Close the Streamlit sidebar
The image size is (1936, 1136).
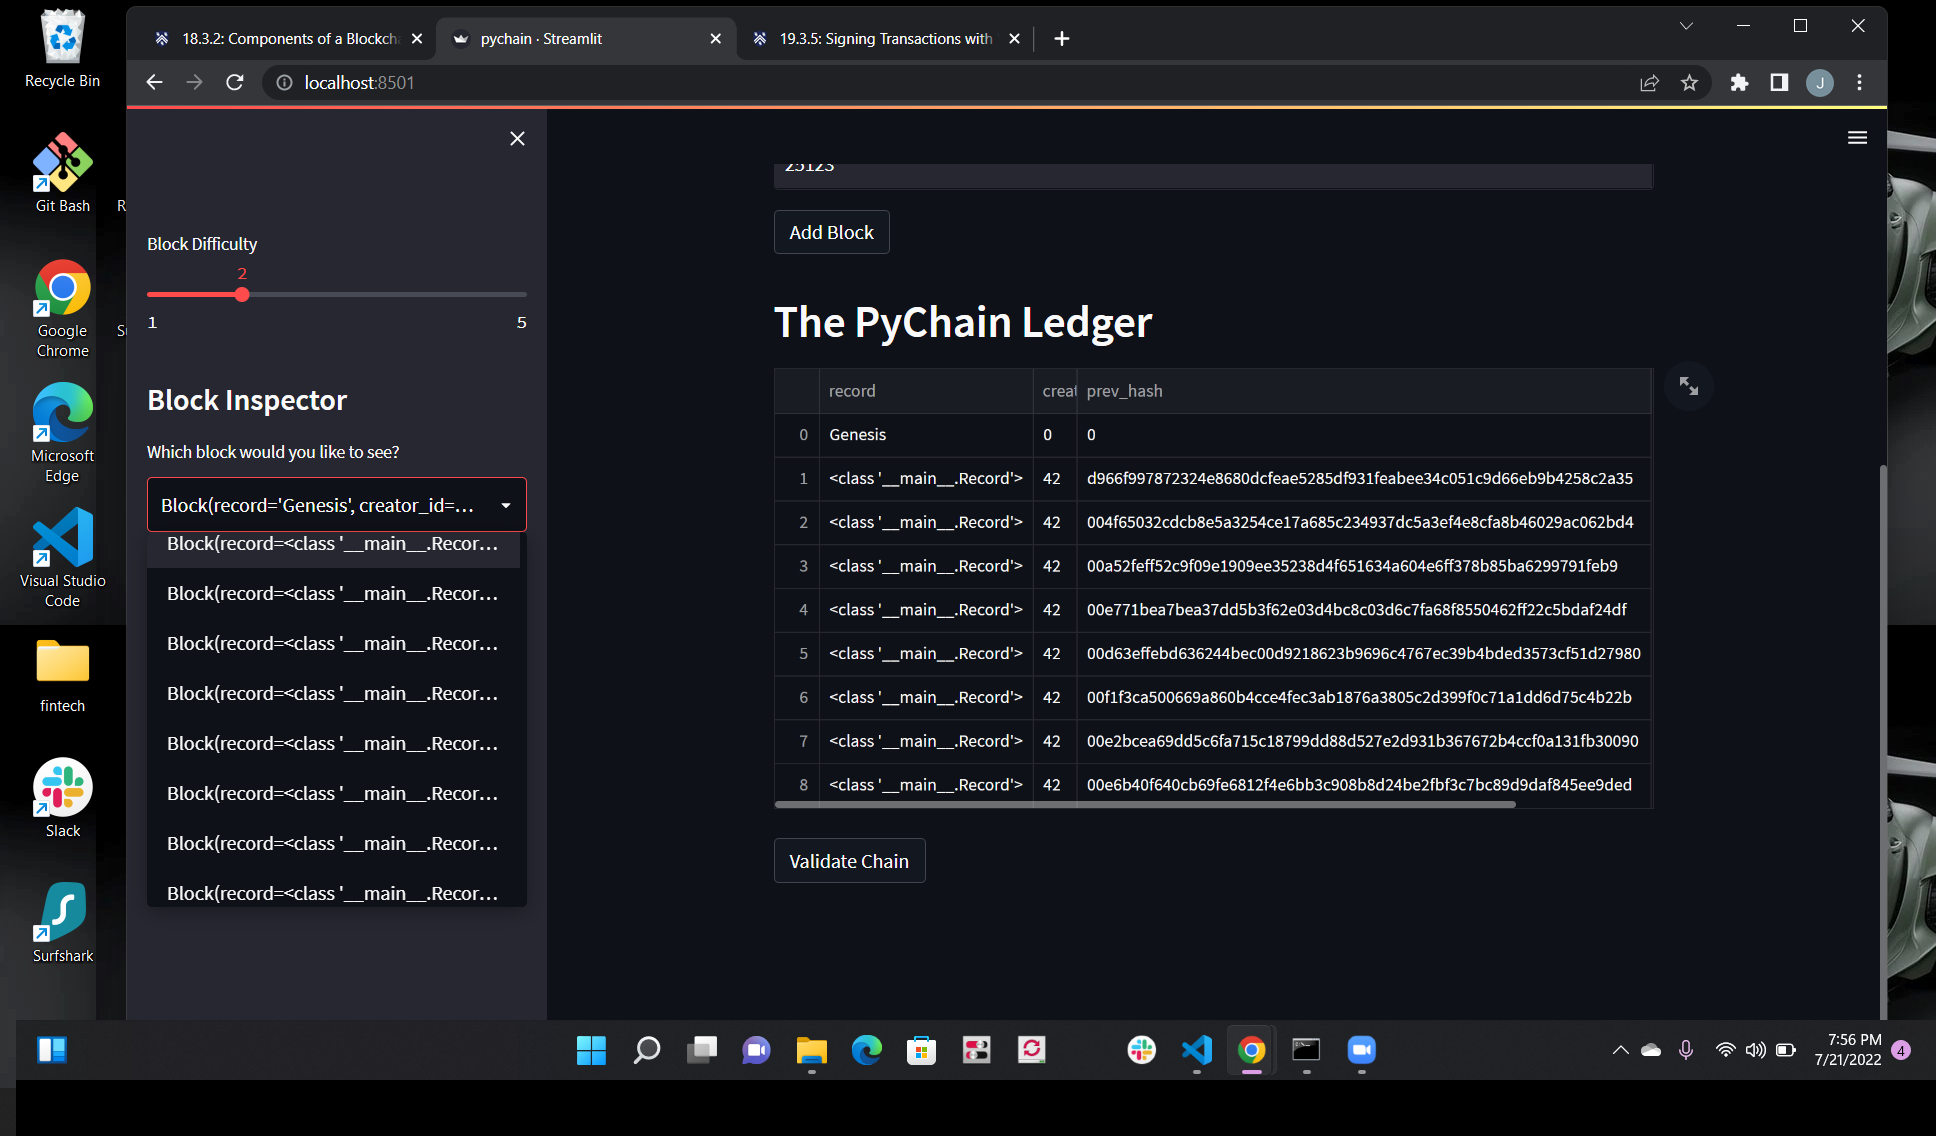click(516, 138)
